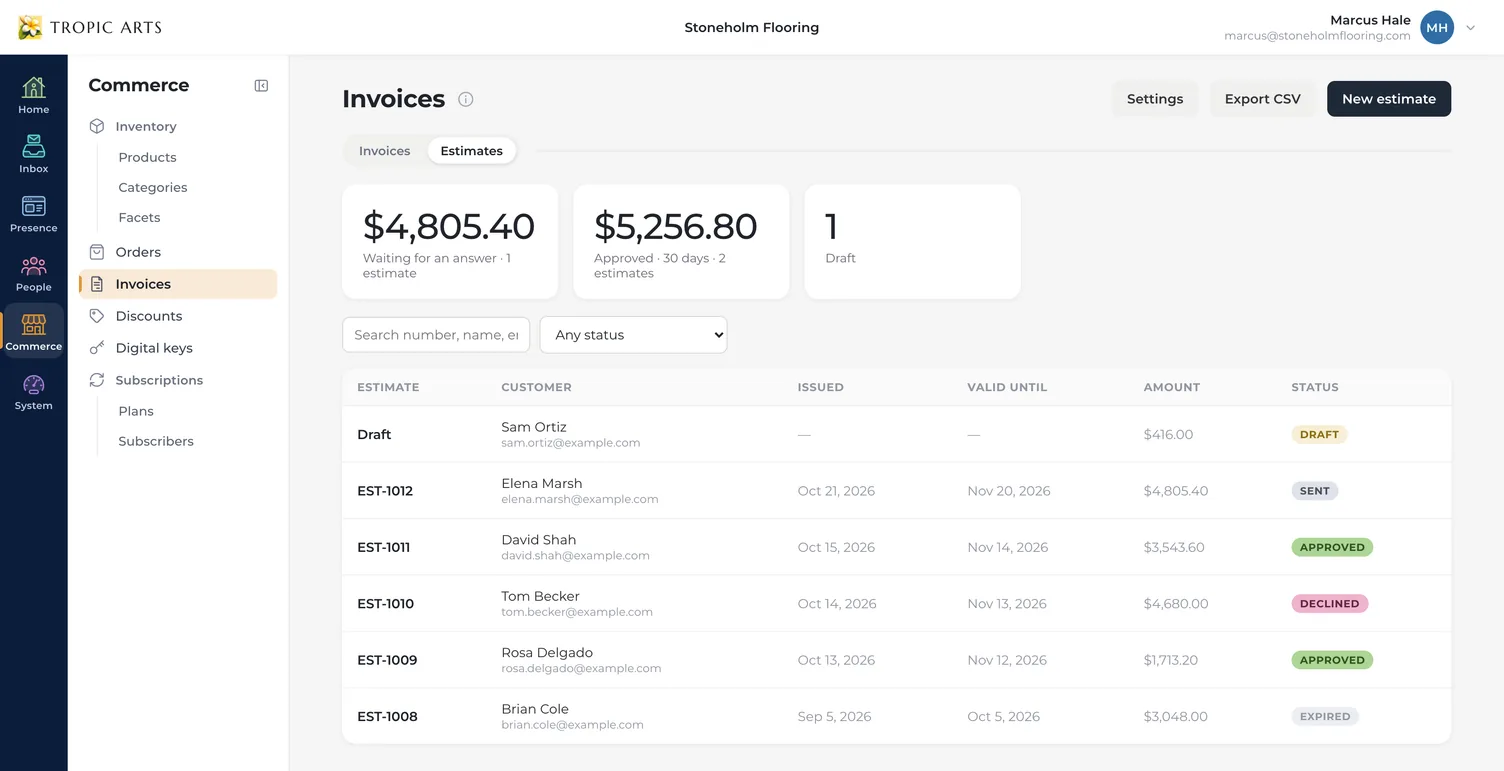Select Invoices in the sidebar

pyautogui.click(x=177, y=284)
